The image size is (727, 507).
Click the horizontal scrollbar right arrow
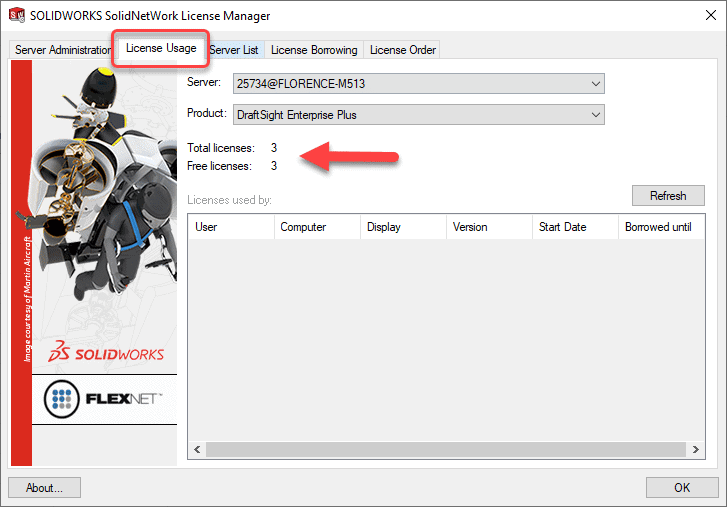(697, 451)
